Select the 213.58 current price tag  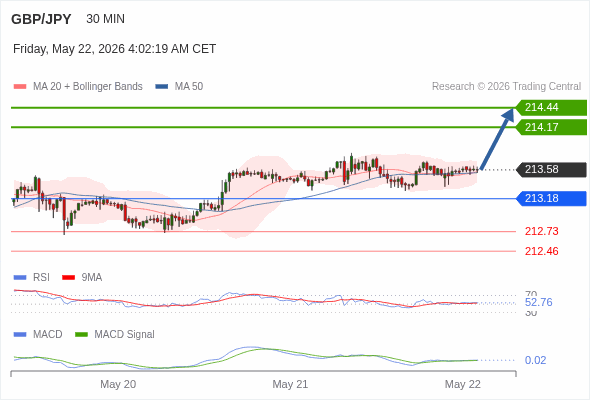[x=551, y=170]
